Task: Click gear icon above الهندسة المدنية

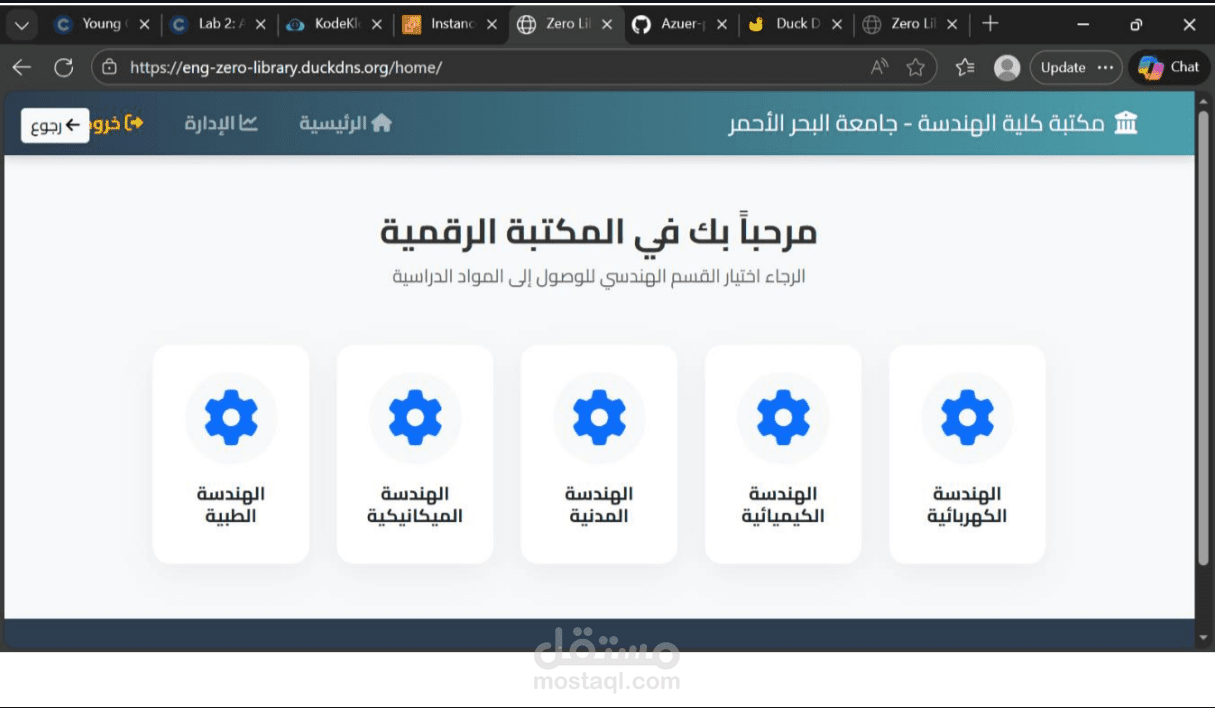Action: pyautogui.click(x=599, y=418)
